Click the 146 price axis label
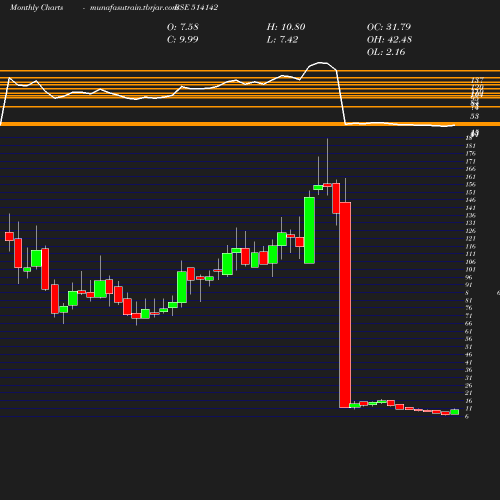 click(x=470, y=200)
